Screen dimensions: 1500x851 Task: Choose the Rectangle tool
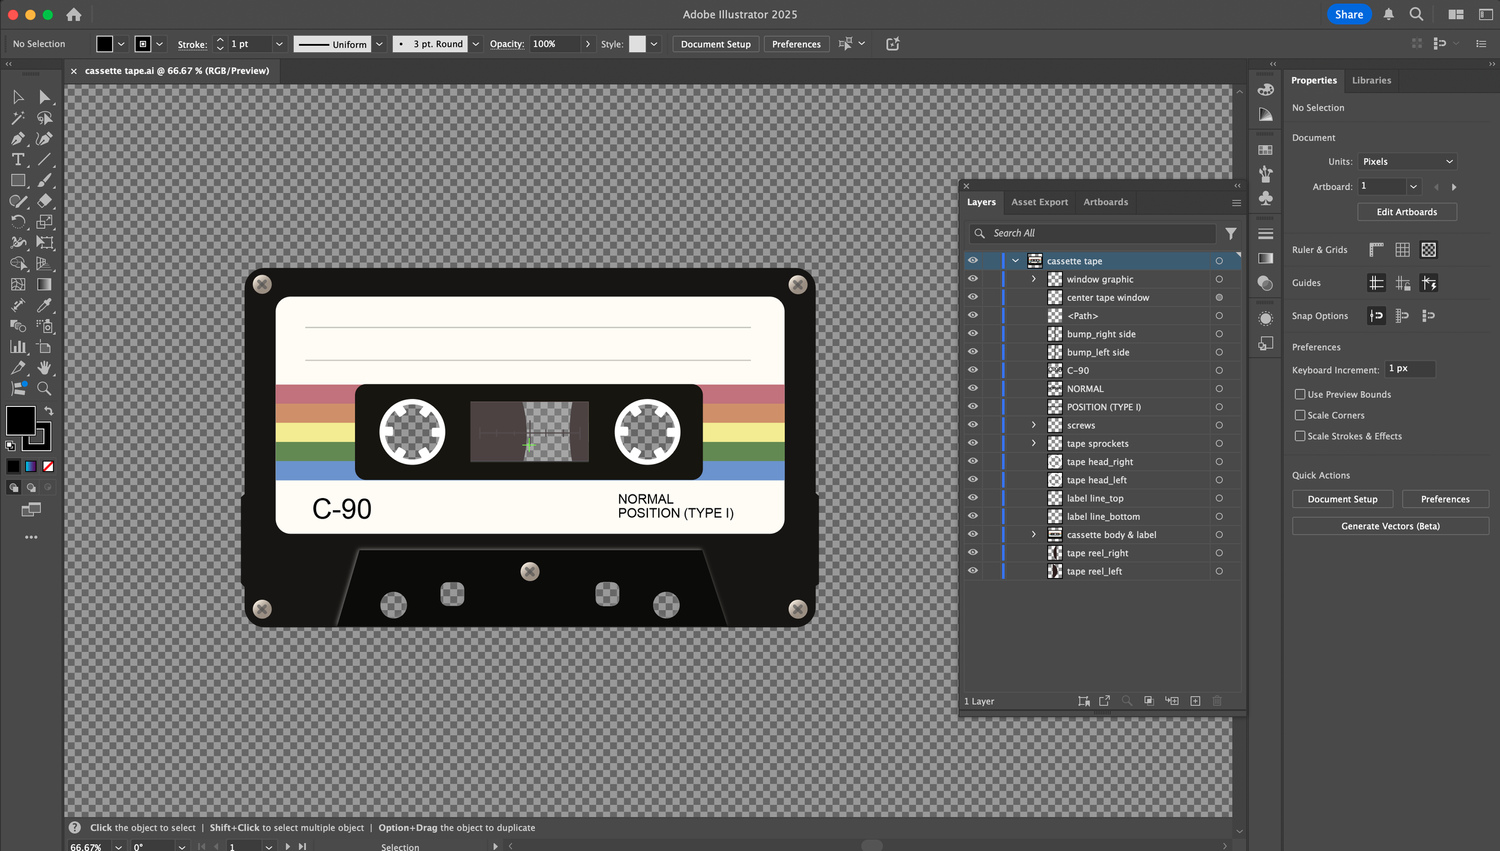pyautogui.click(x=18, y=181)
